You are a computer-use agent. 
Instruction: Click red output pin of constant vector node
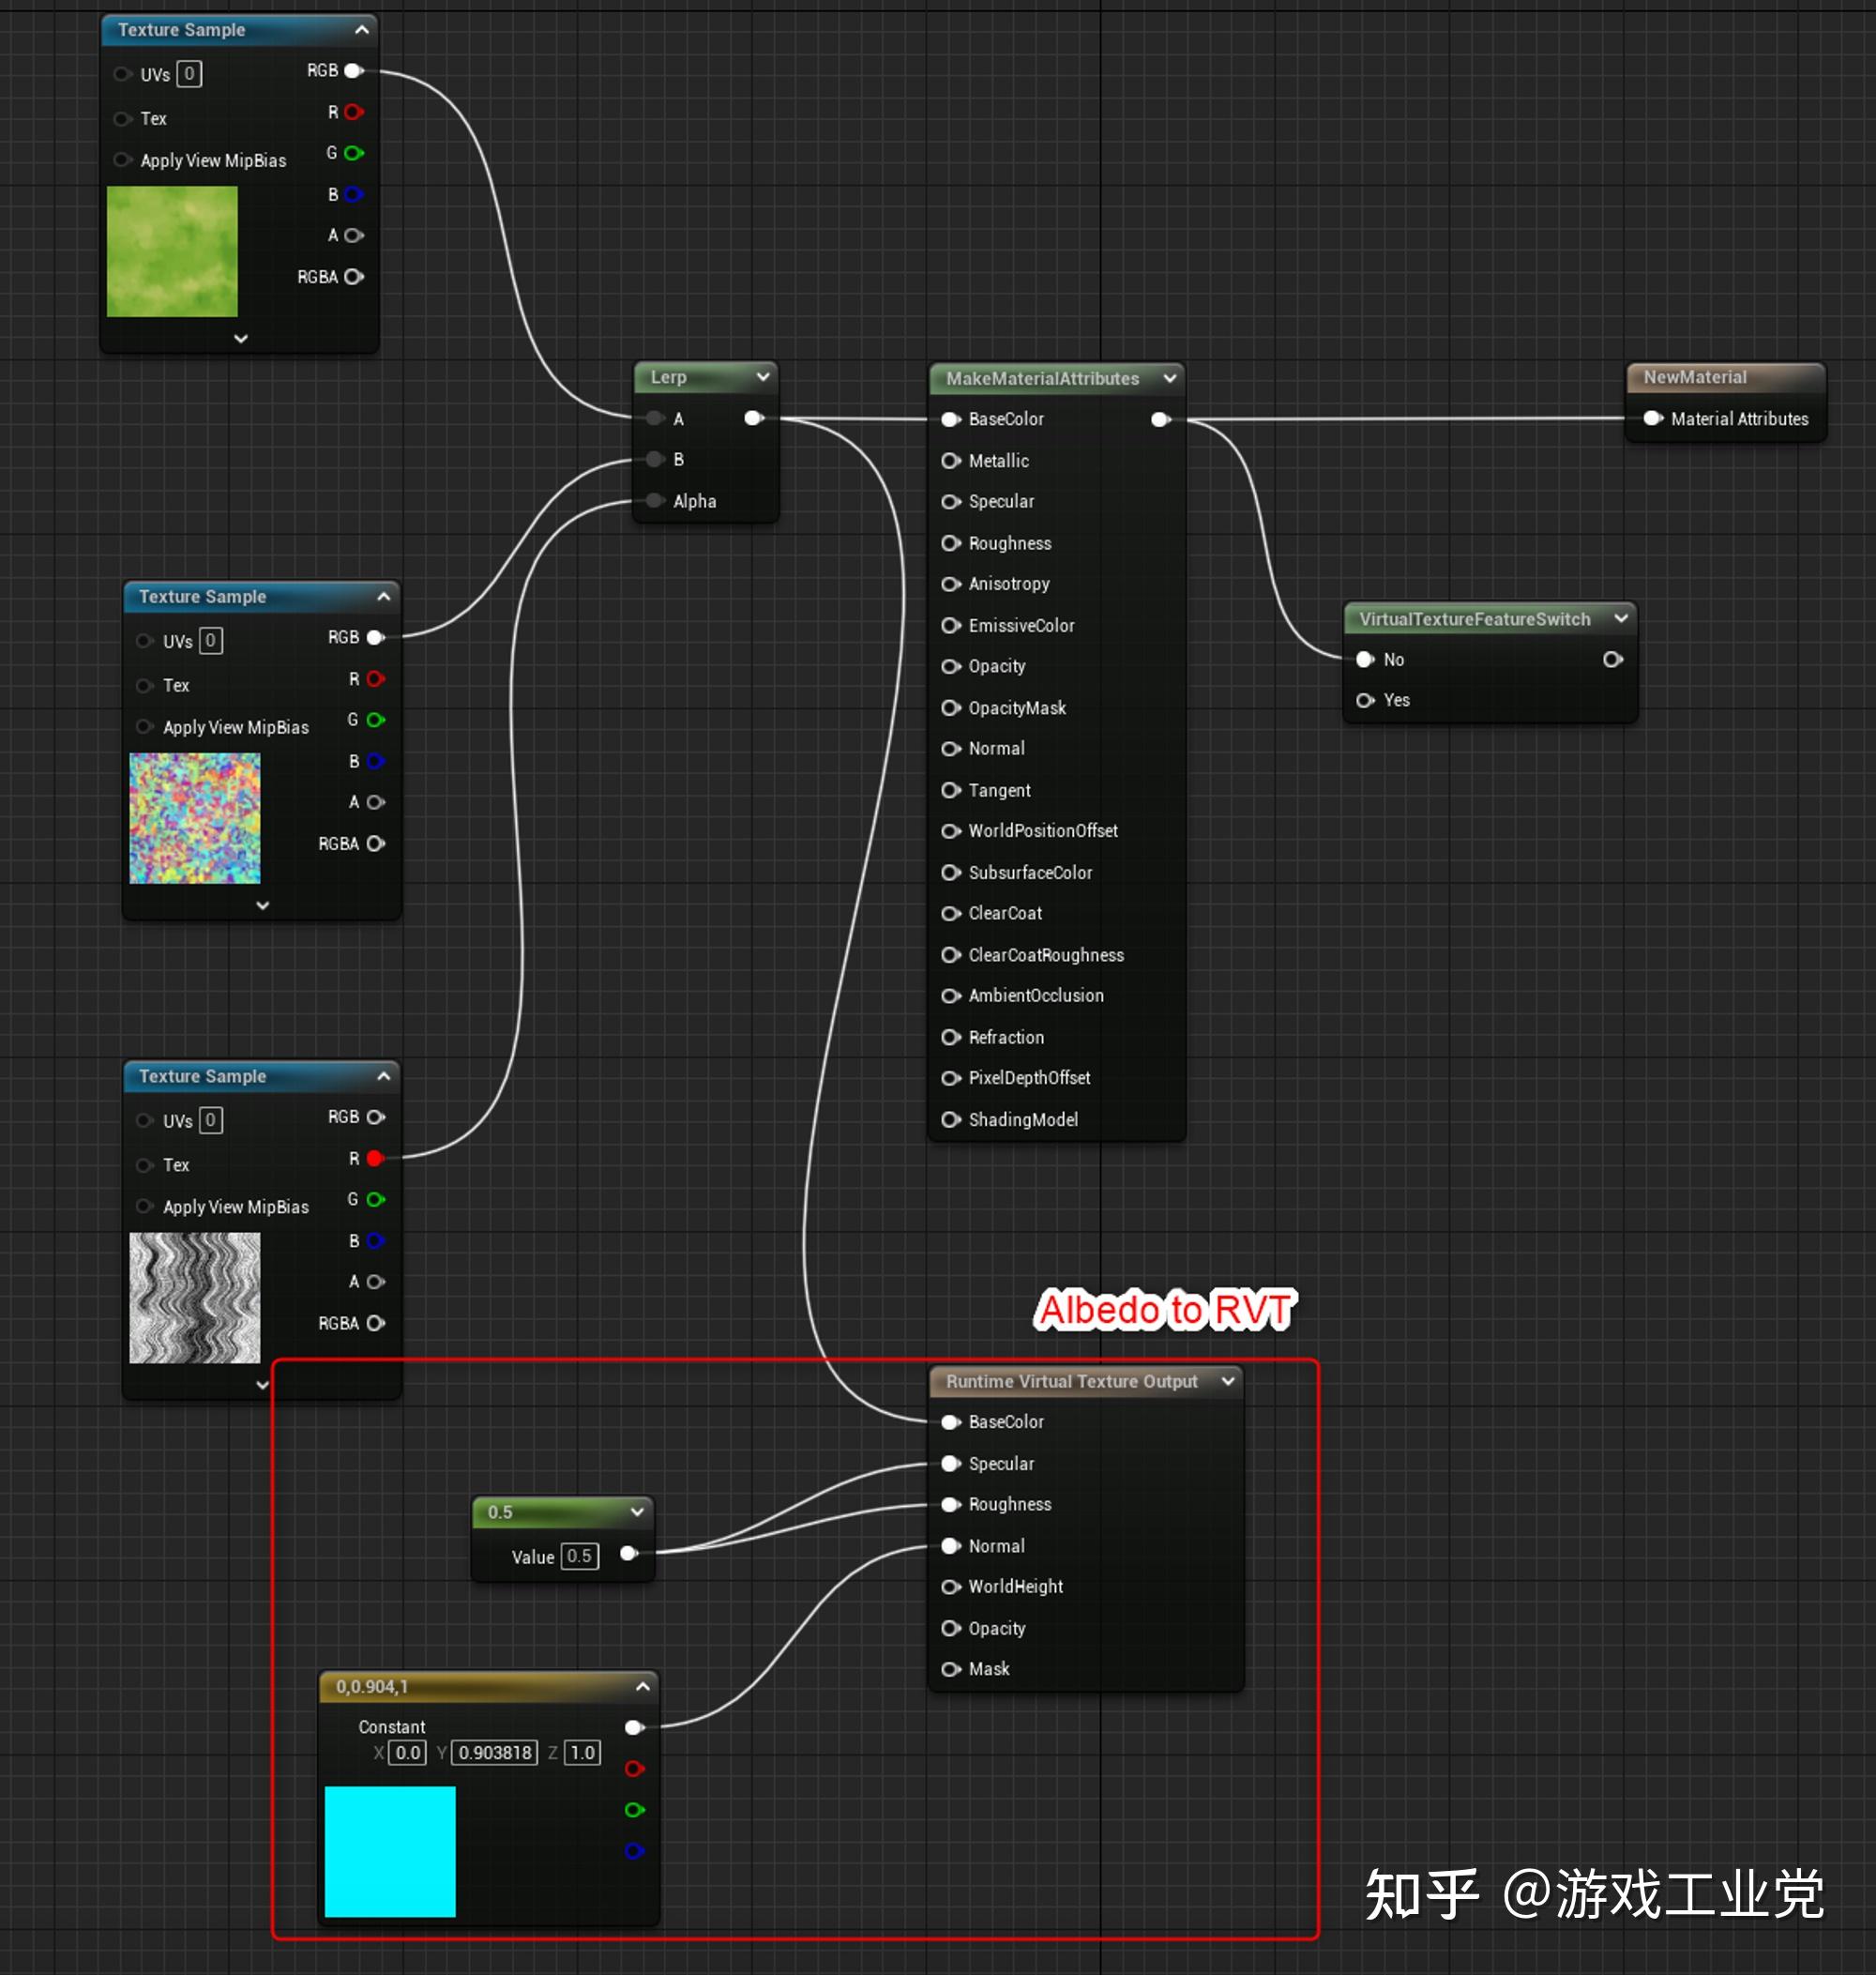tap(634, 1769)
